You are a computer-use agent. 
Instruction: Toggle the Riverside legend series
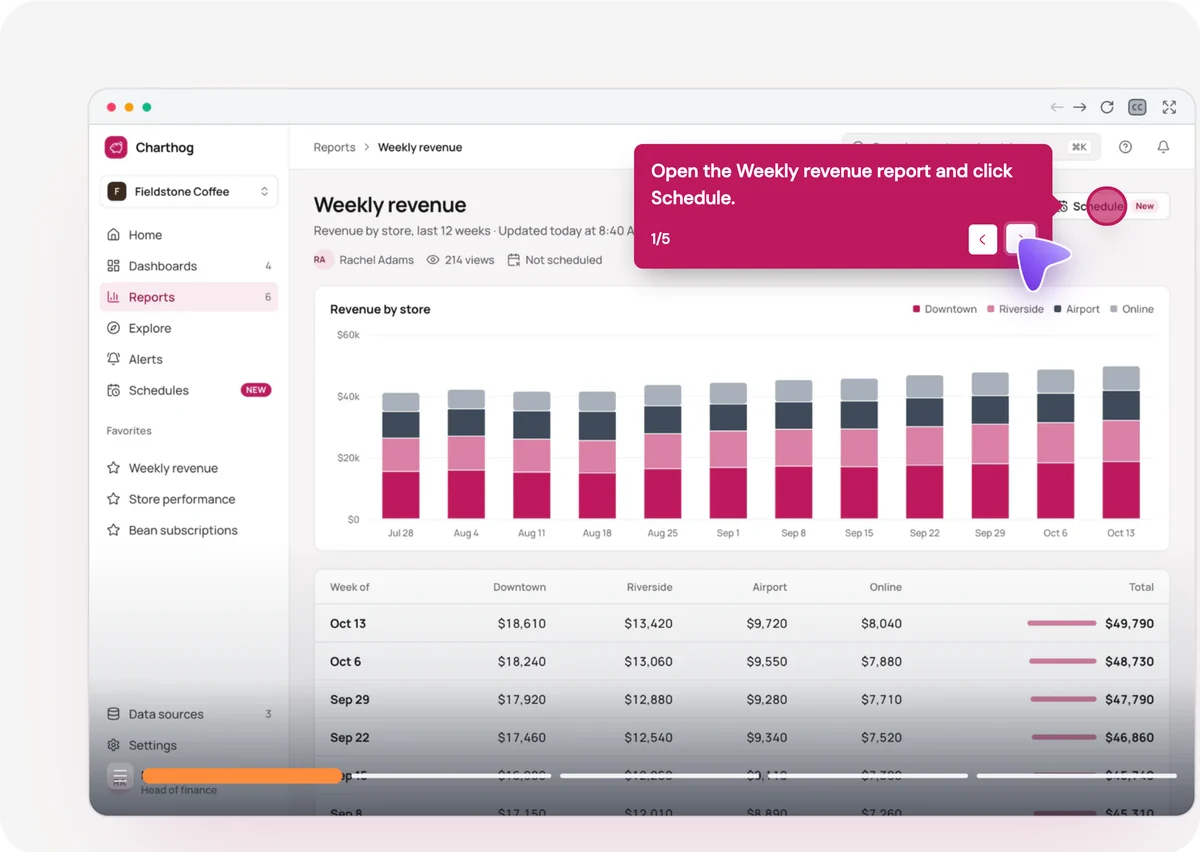pyautogui.click(x=1016, y=309)
